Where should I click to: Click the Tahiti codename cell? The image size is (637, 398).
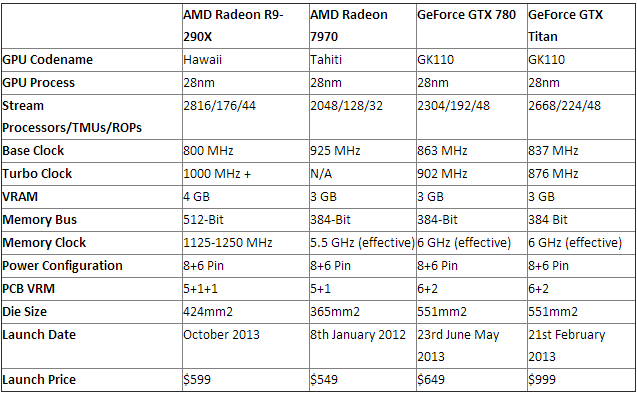362,60
